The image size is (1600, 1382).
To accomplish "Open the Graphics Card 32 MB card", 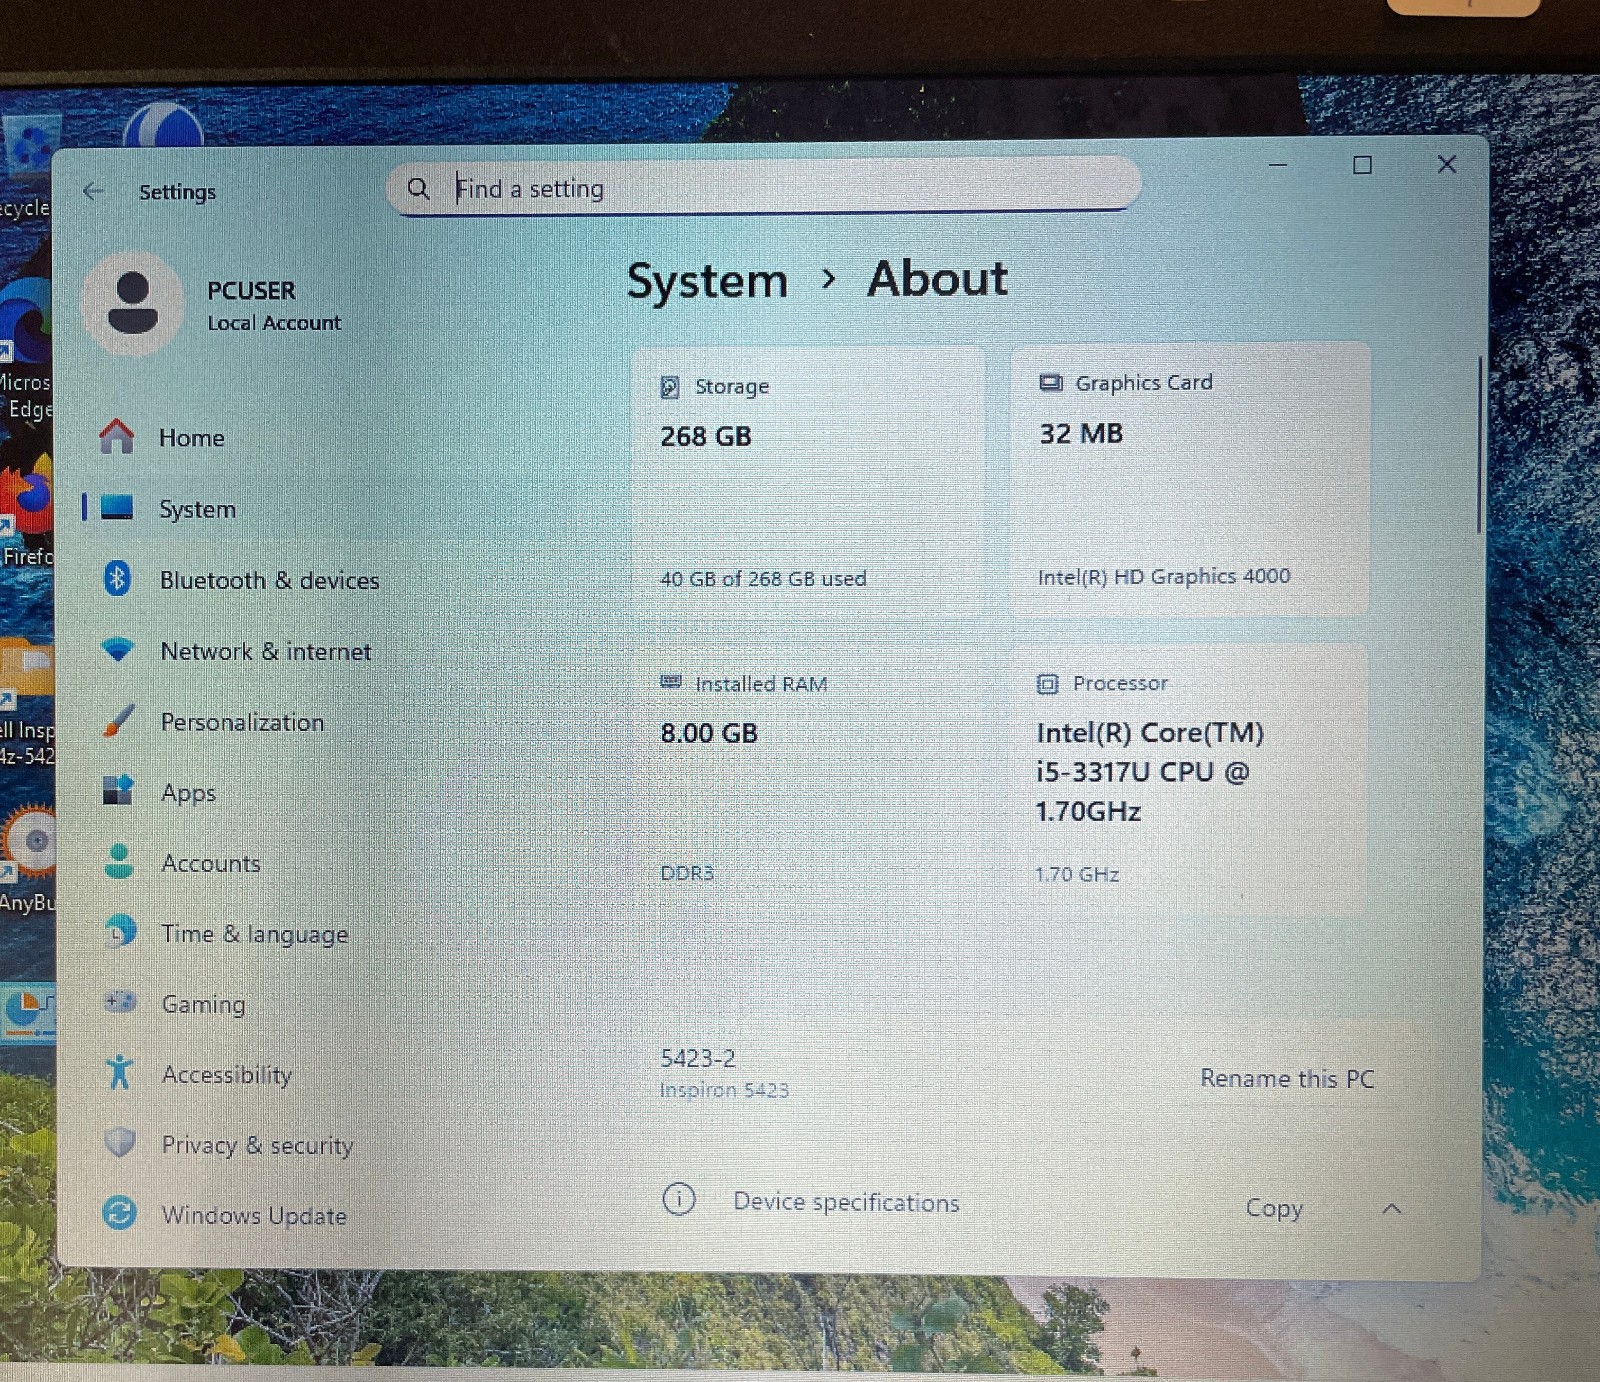I will tap(1190, 478).
